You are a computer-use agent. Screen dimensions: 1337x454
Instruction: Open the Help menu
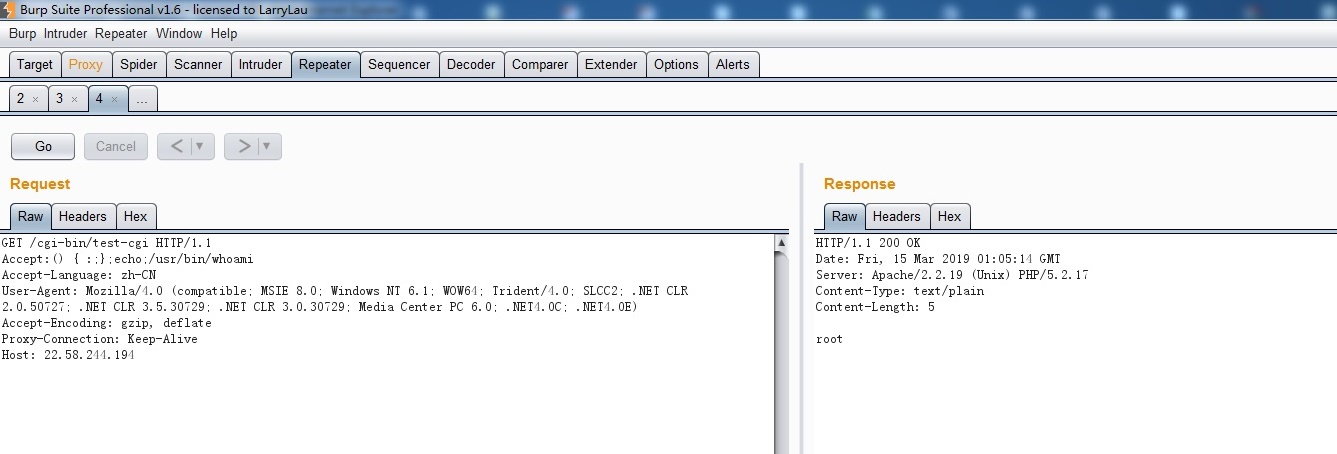tap(224, 33)
